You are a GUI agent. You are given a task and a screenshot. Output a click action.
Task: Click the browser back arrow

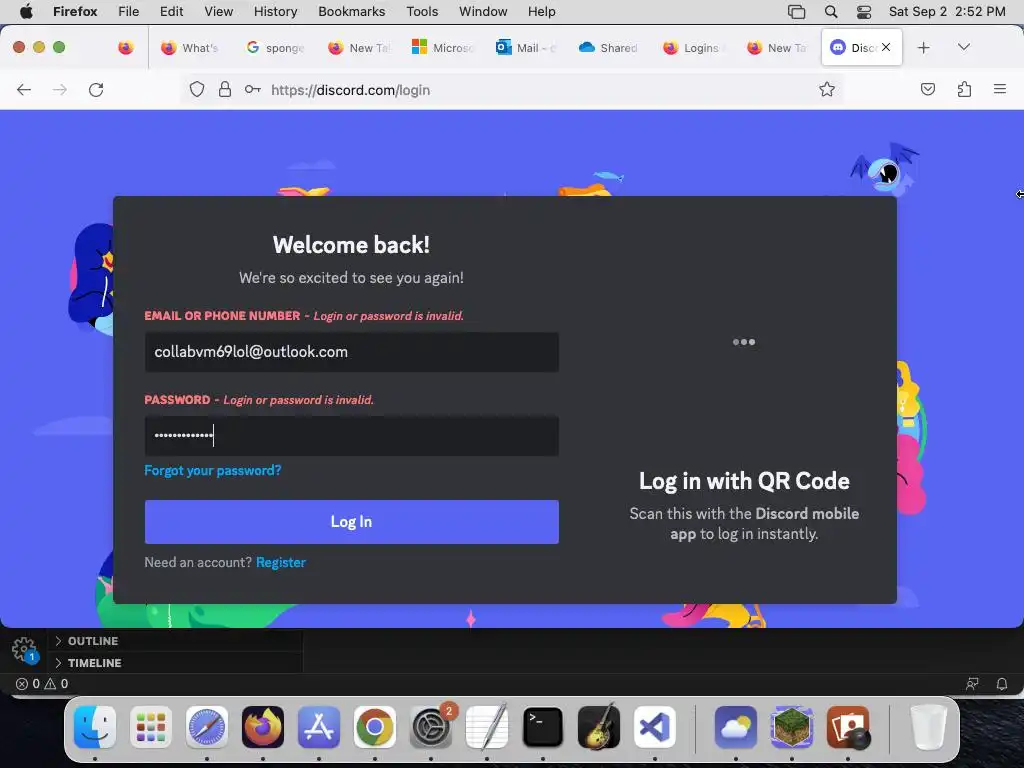24,89
